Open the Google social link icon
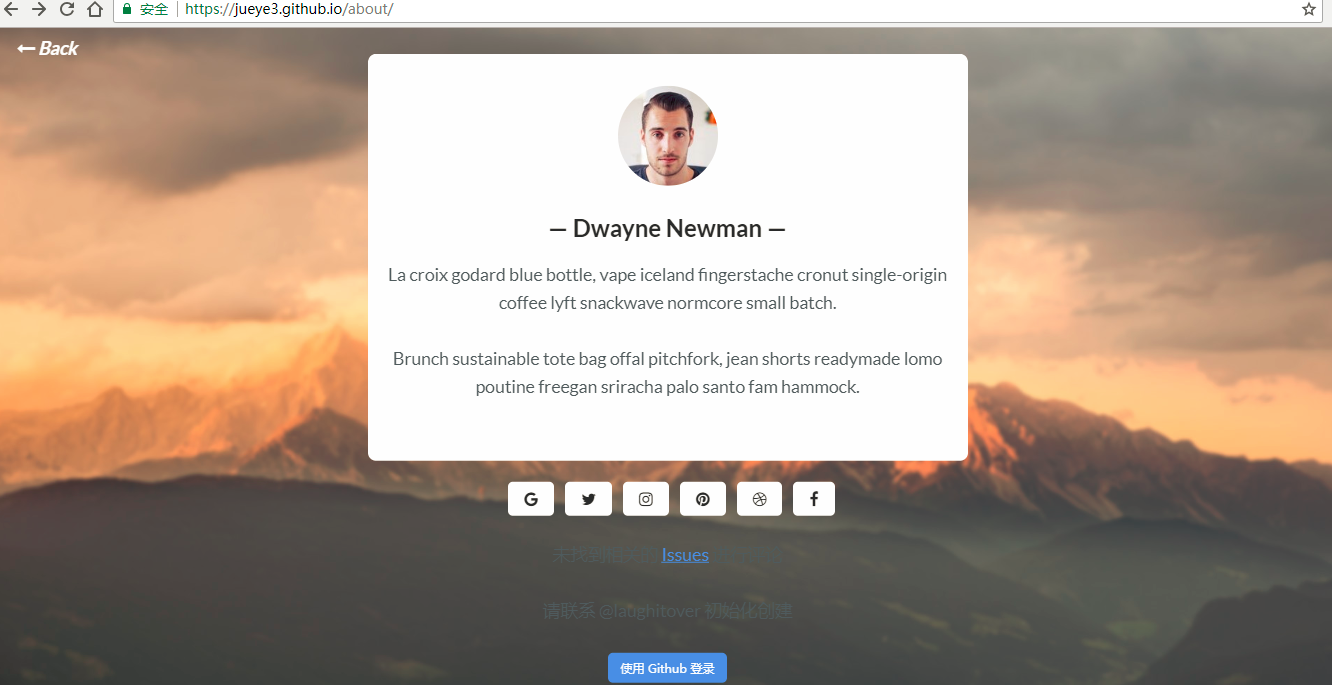The height and width of the screenshot is (685, 1332). click(531, 499)
